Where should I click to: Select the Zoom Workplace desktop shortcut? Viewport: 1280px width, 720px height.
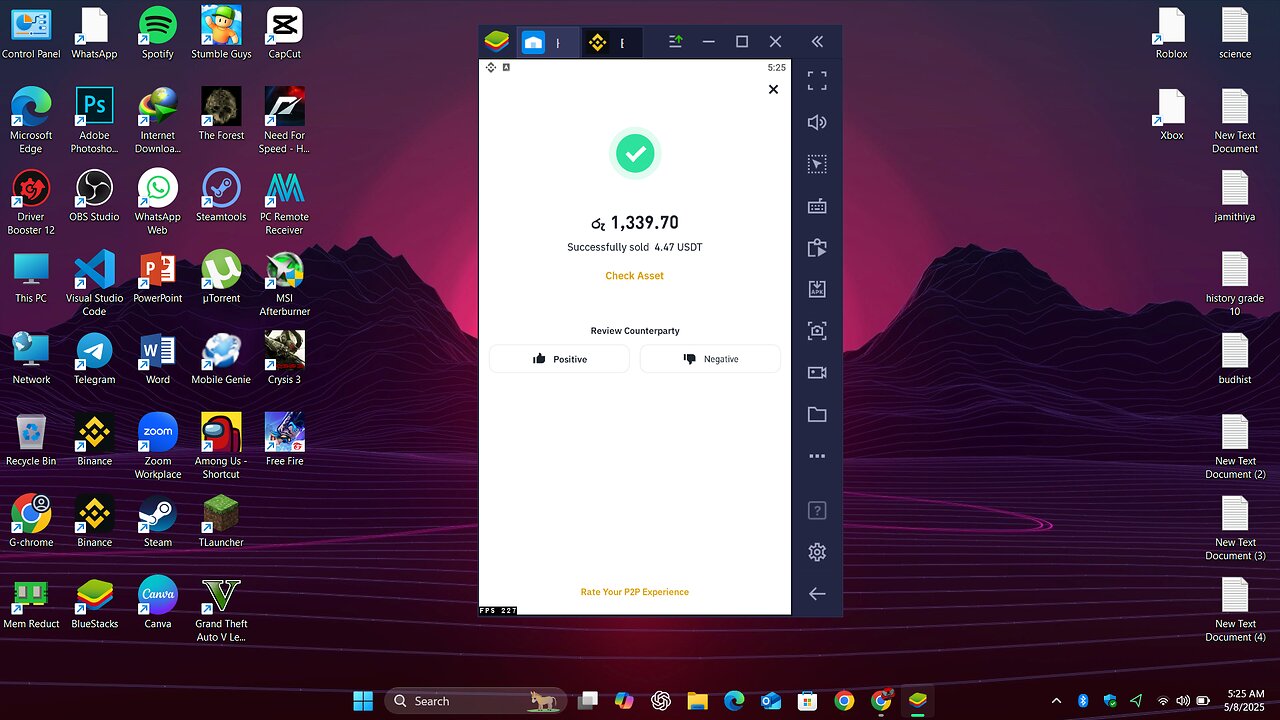[x=157, y=446]
